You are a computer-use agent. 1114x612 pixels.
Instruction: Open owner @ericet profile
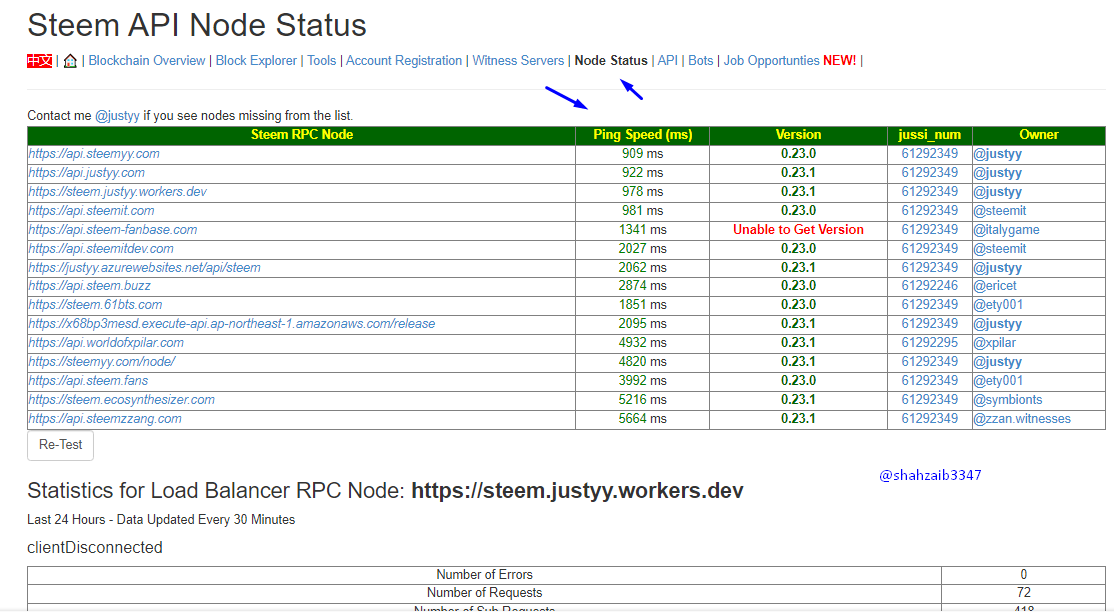[995, 286]
